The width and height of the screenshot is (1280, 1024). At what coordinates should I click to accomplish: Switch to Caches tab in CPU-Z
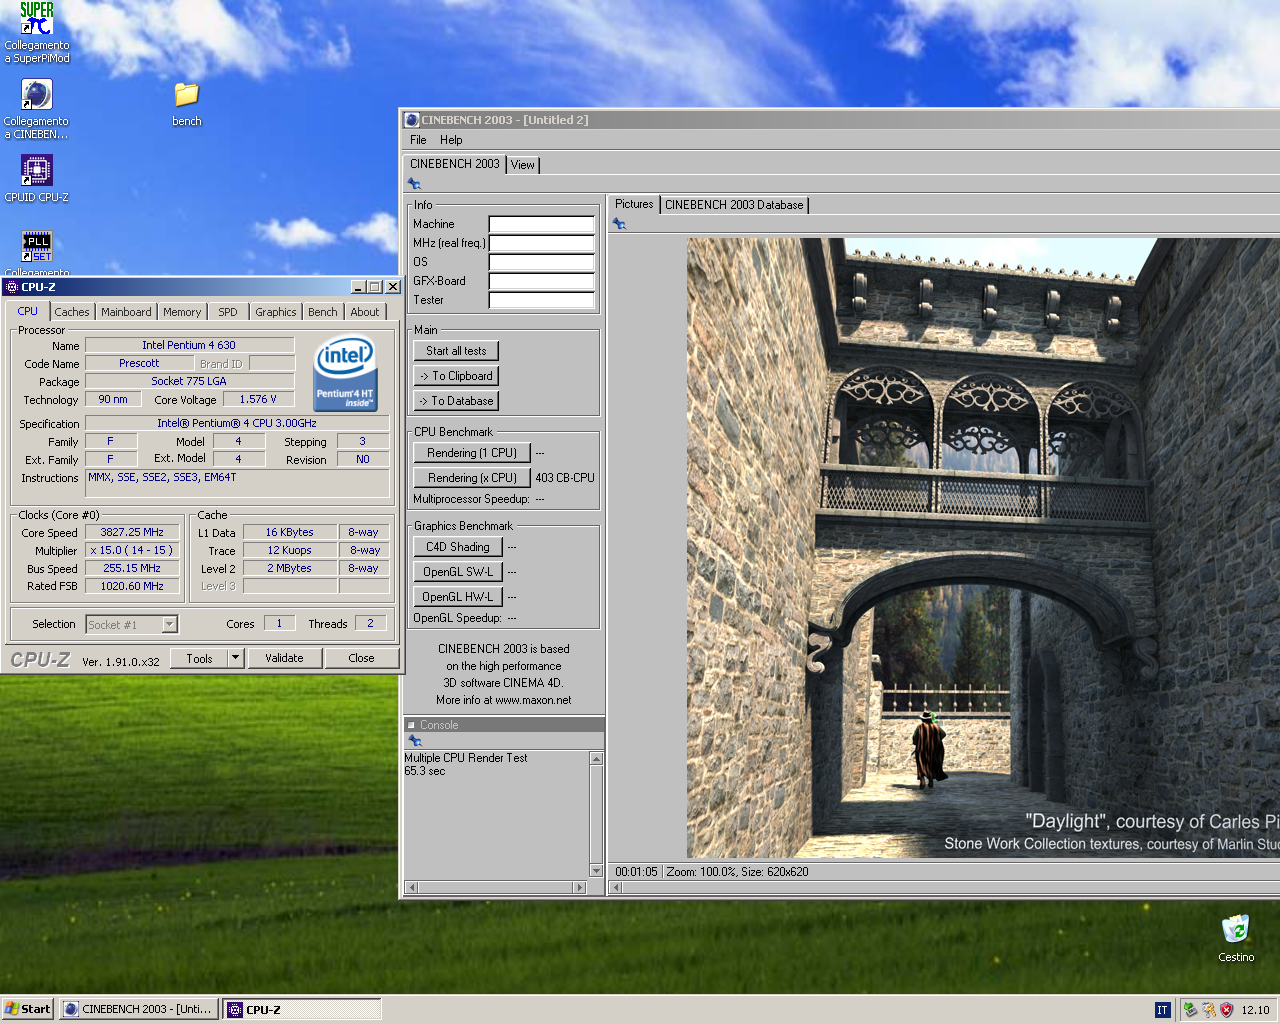click(72, 312)
